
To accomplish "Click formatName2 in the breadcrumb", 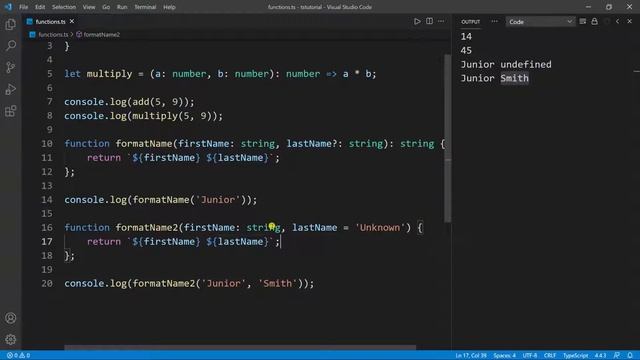I will (x=102, y=35).
